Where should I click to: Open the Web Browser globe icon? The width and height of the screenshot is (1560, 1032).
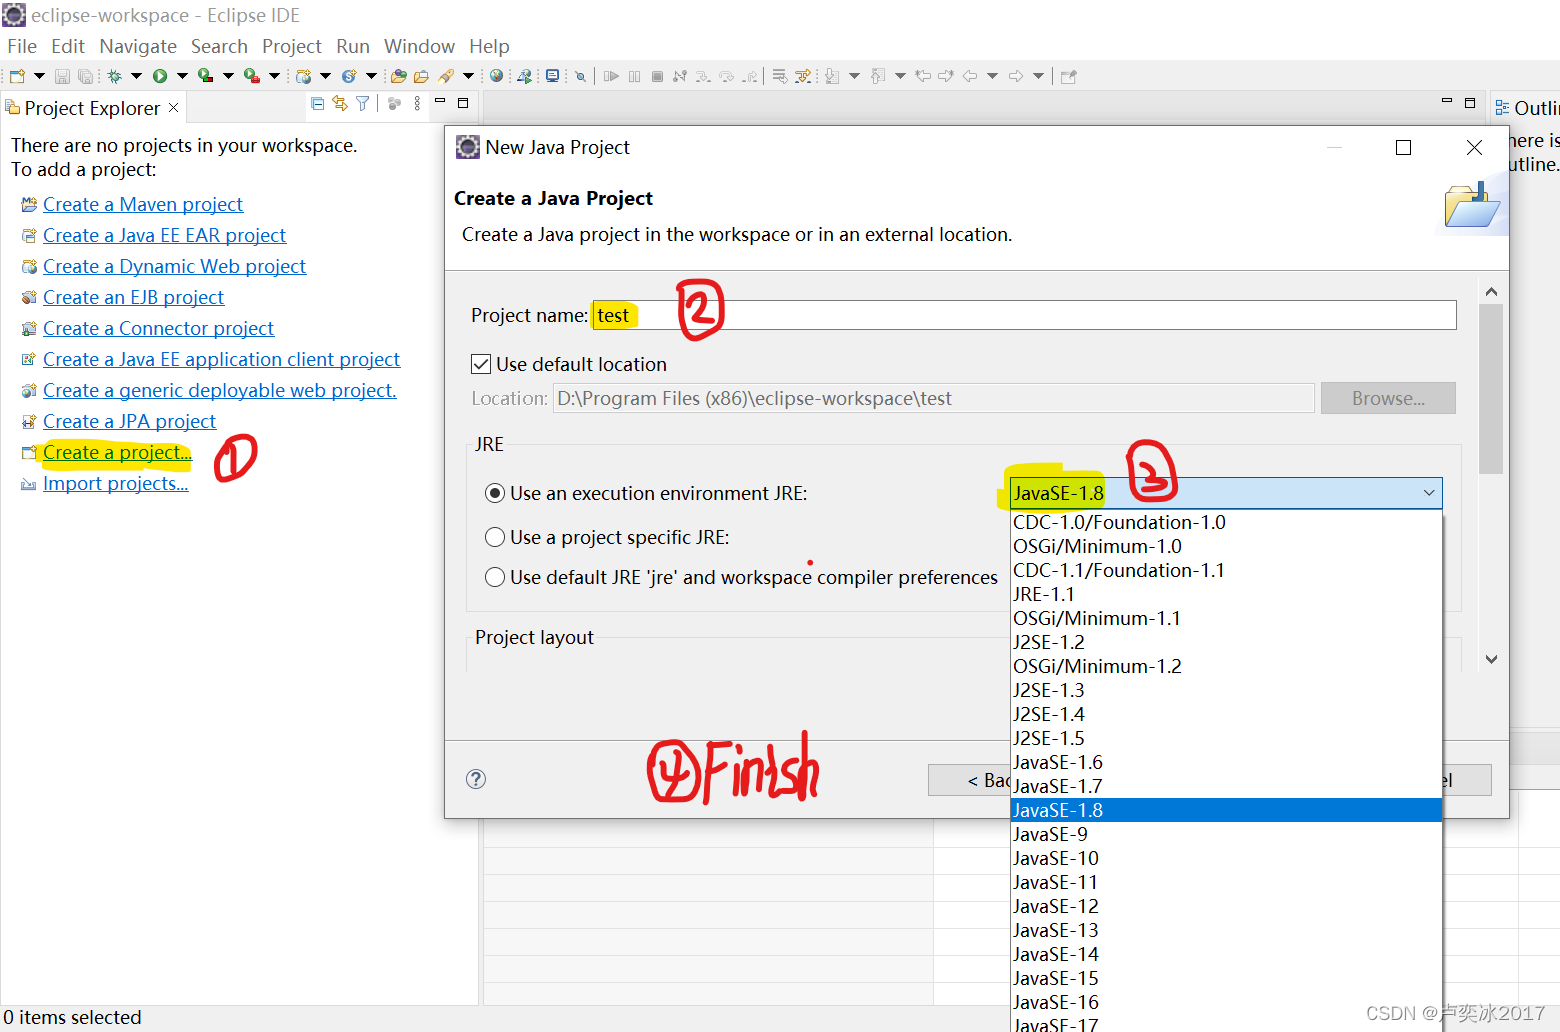(496, 76)
